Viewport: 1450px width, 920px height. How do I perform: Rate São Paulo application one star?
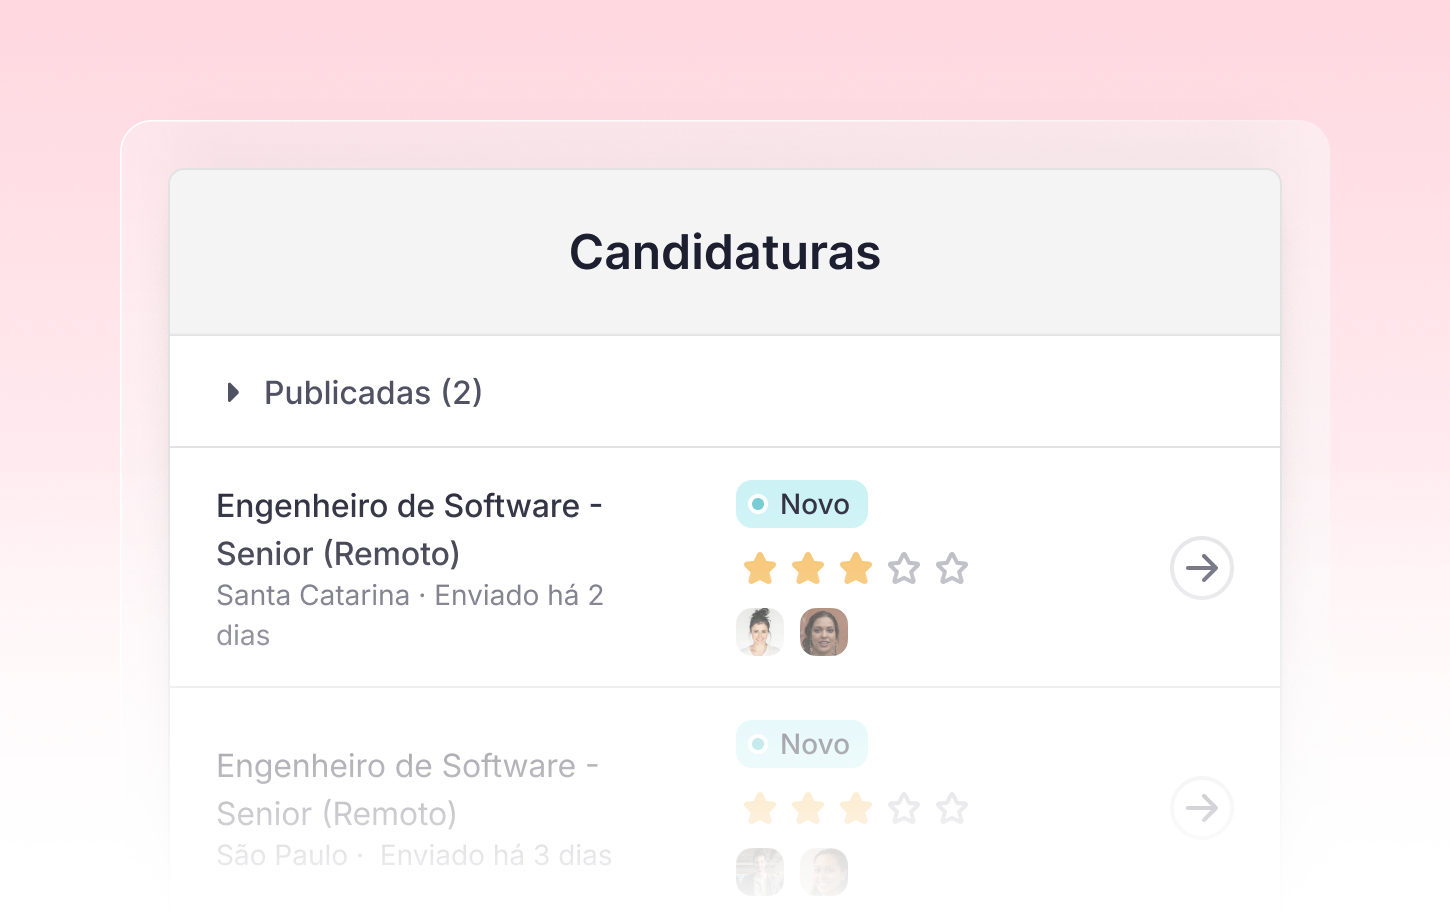pyautogui.click(x=760, y=808)
